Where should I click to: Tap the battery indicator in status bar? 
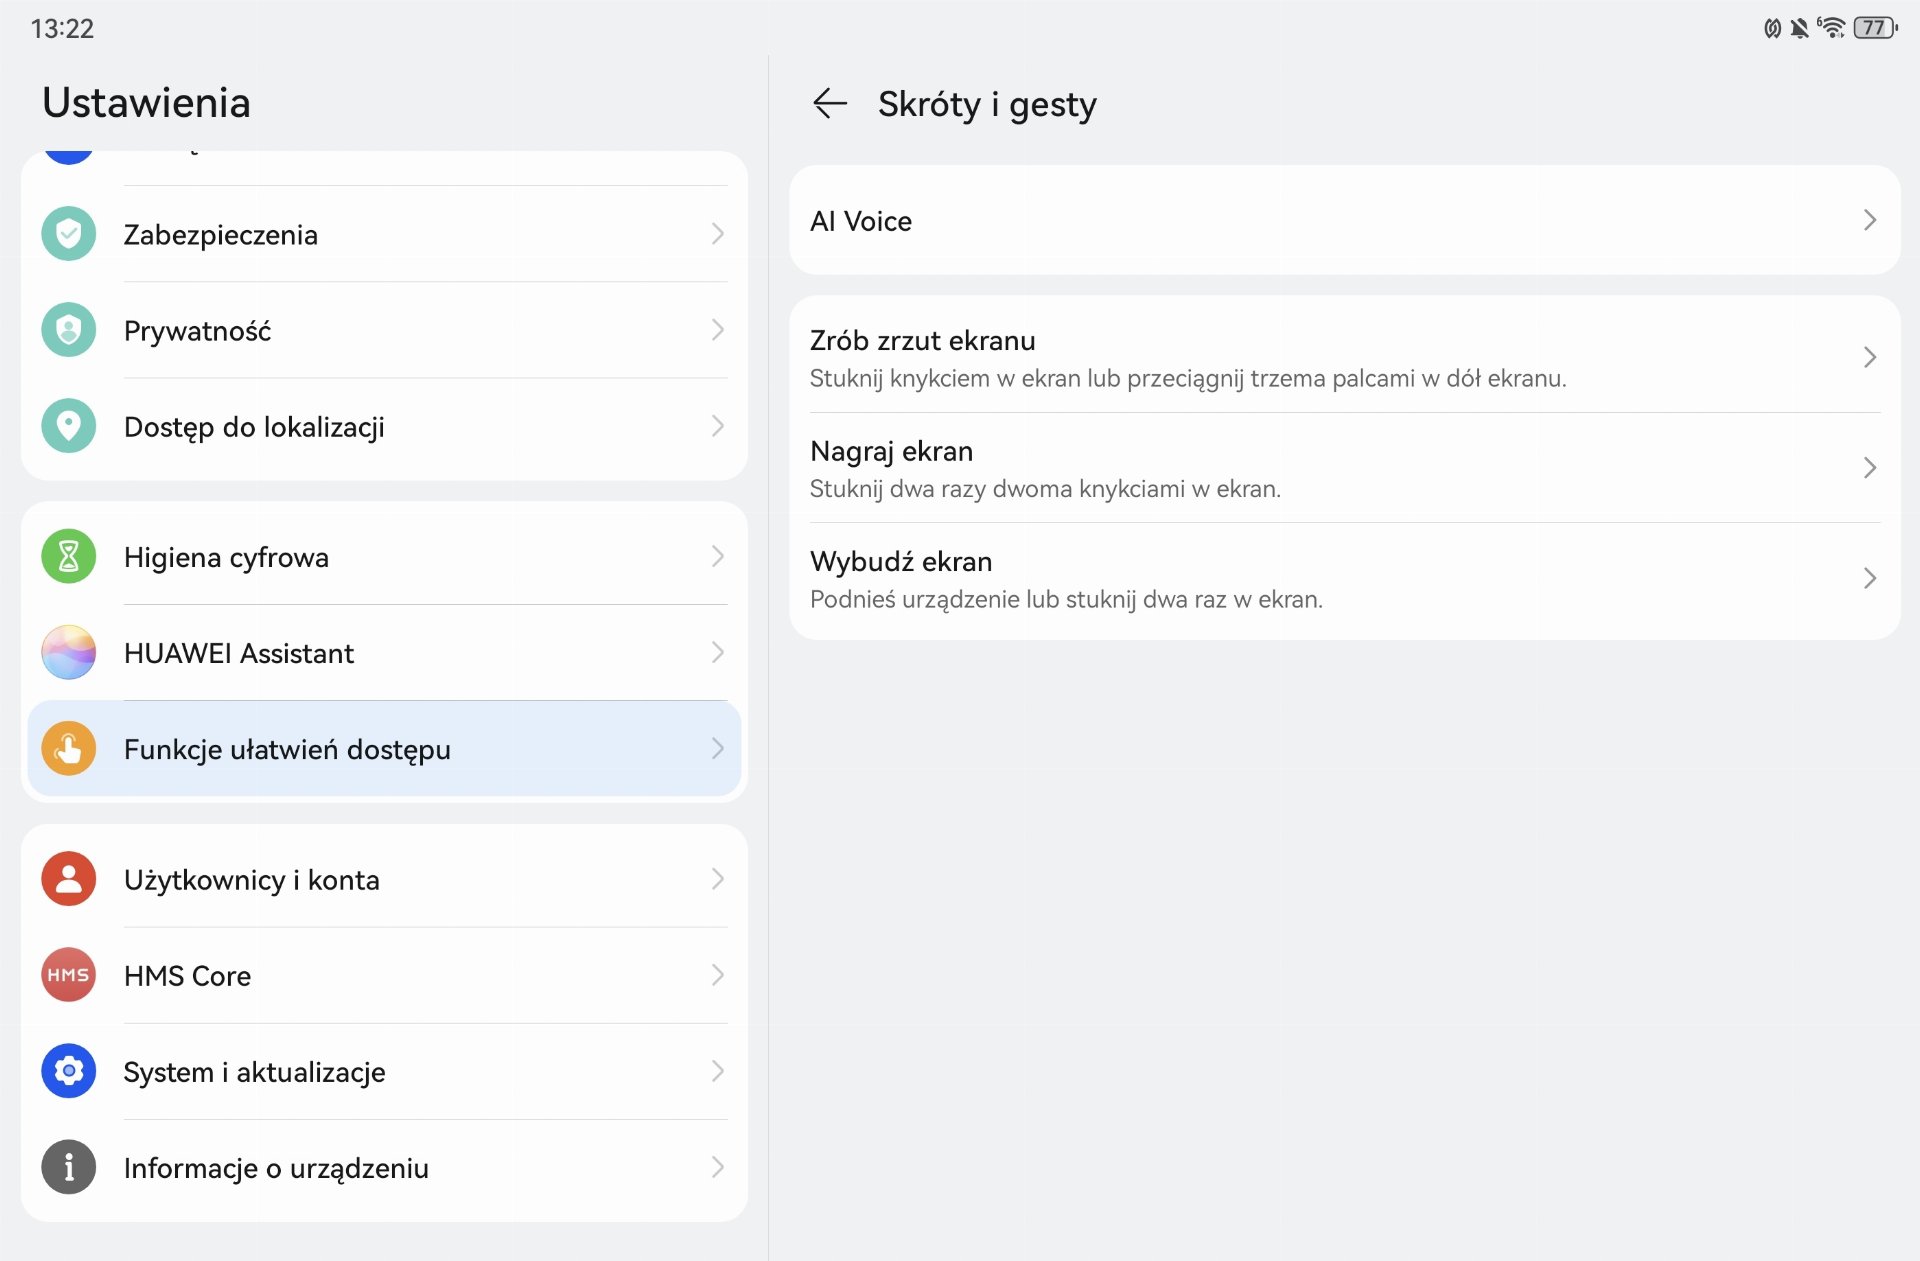(1875, 28)
